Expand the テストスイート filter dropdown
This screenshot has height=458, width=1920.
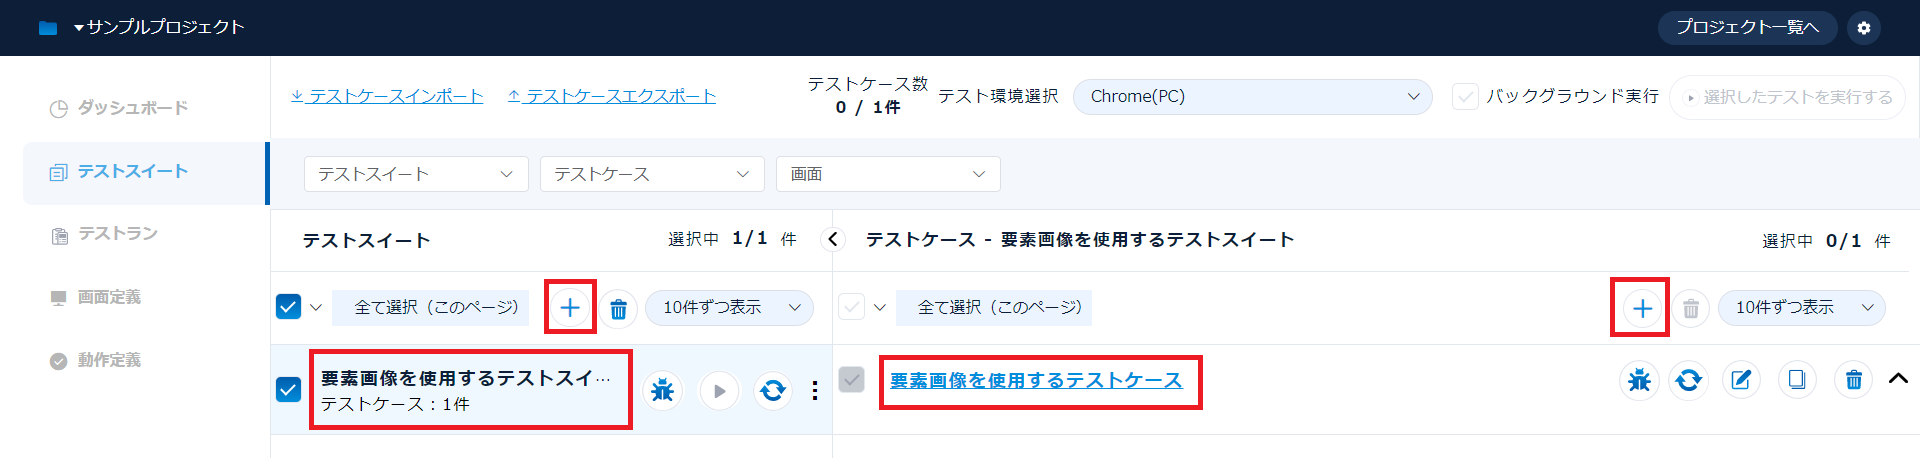(x=415, y=174)
